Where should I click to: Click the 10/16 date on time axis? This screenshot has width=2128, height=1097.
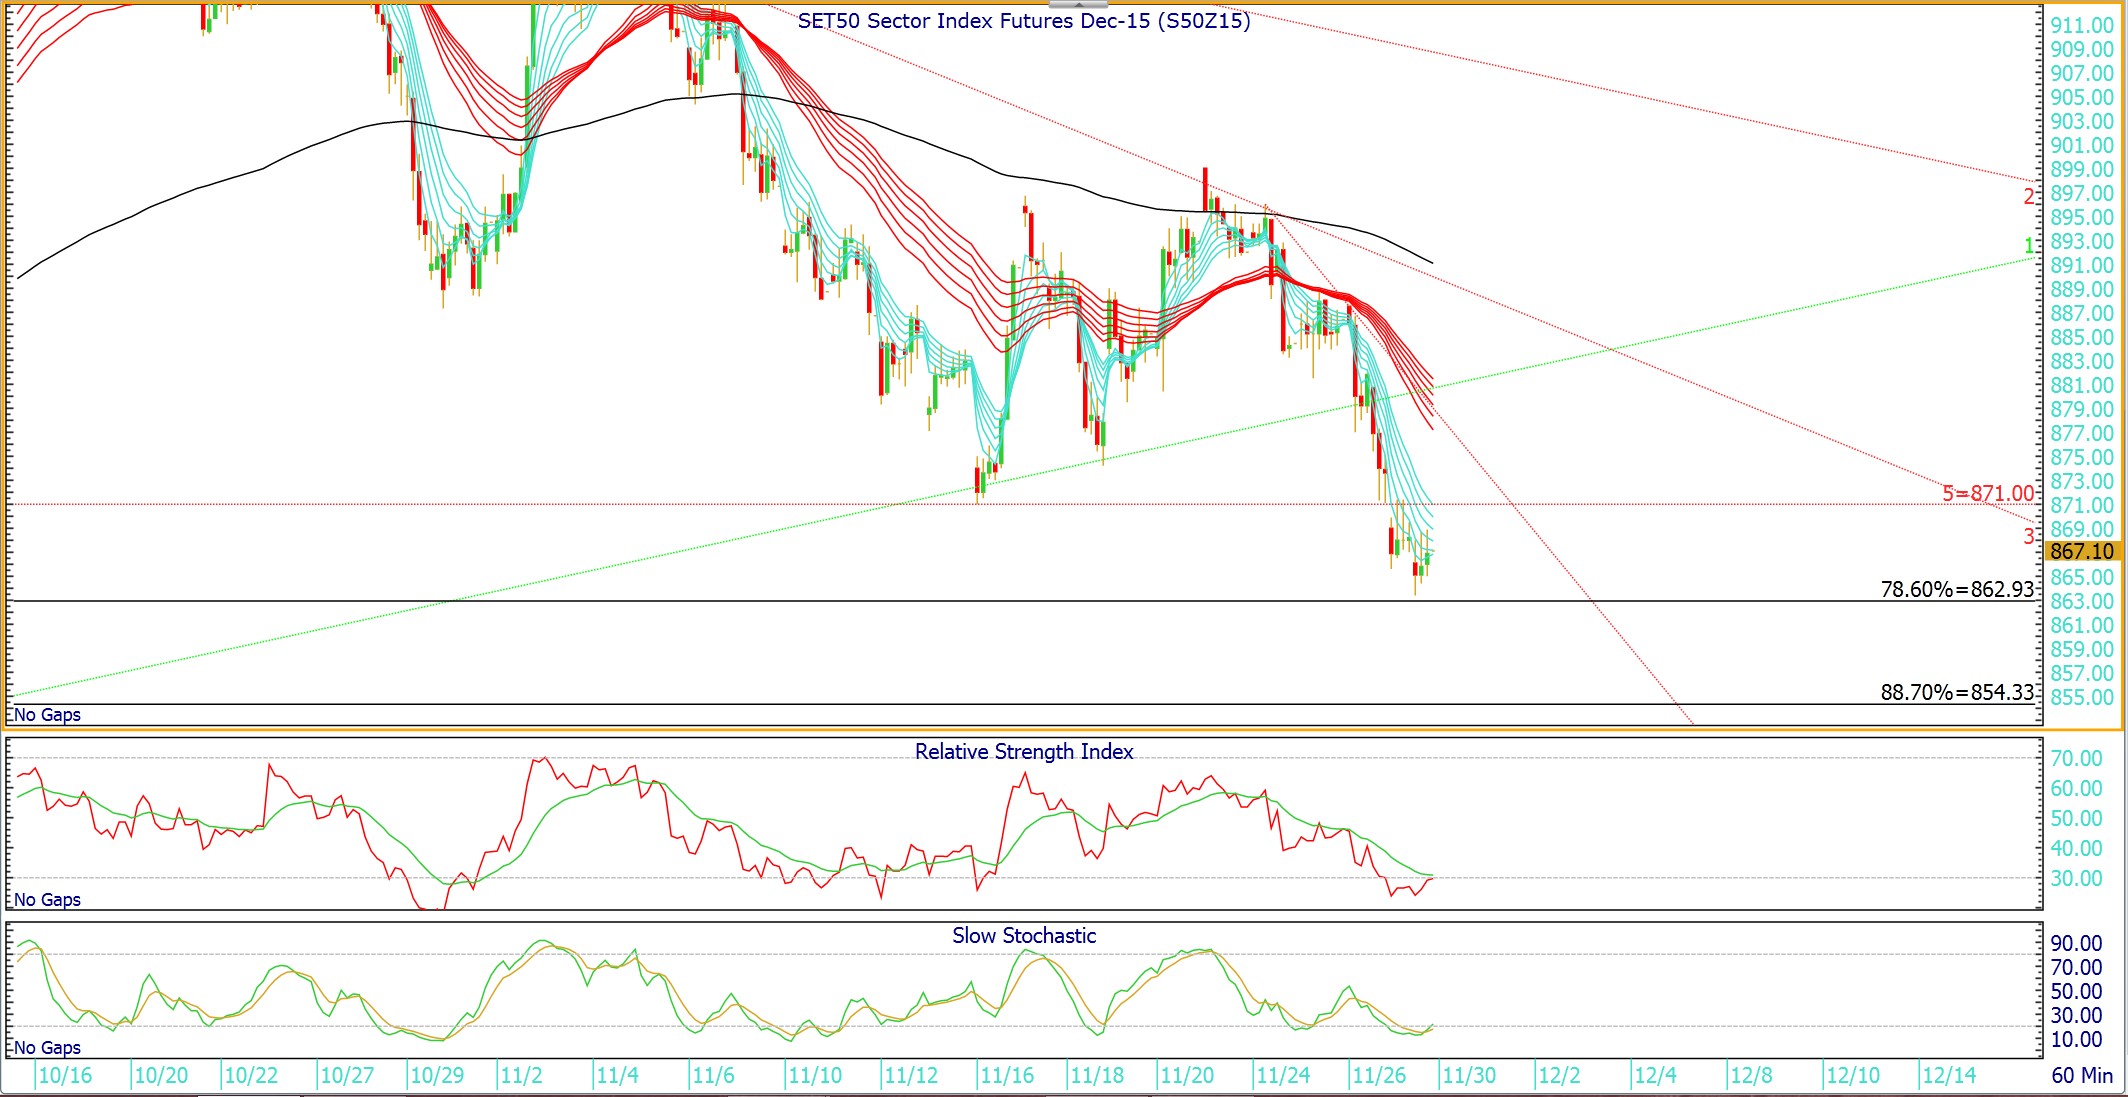coord(65,1076)
